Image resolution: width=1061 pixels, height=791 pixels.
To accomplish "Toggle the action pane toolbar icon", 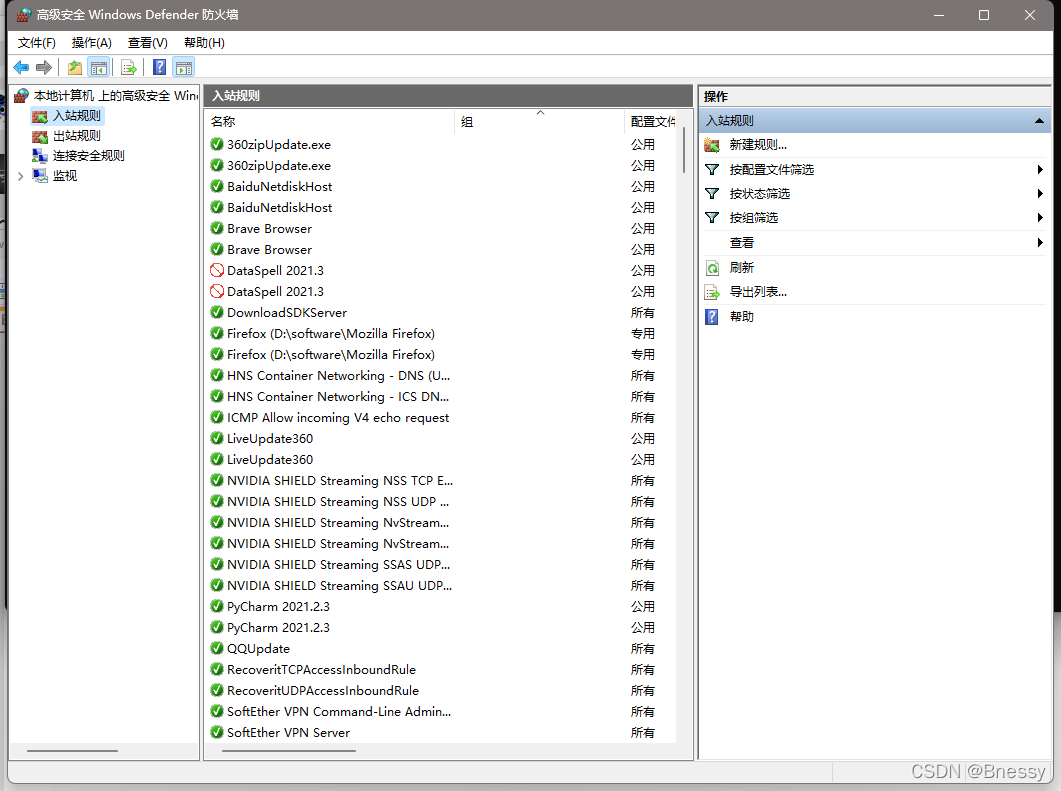I will 184,68.
